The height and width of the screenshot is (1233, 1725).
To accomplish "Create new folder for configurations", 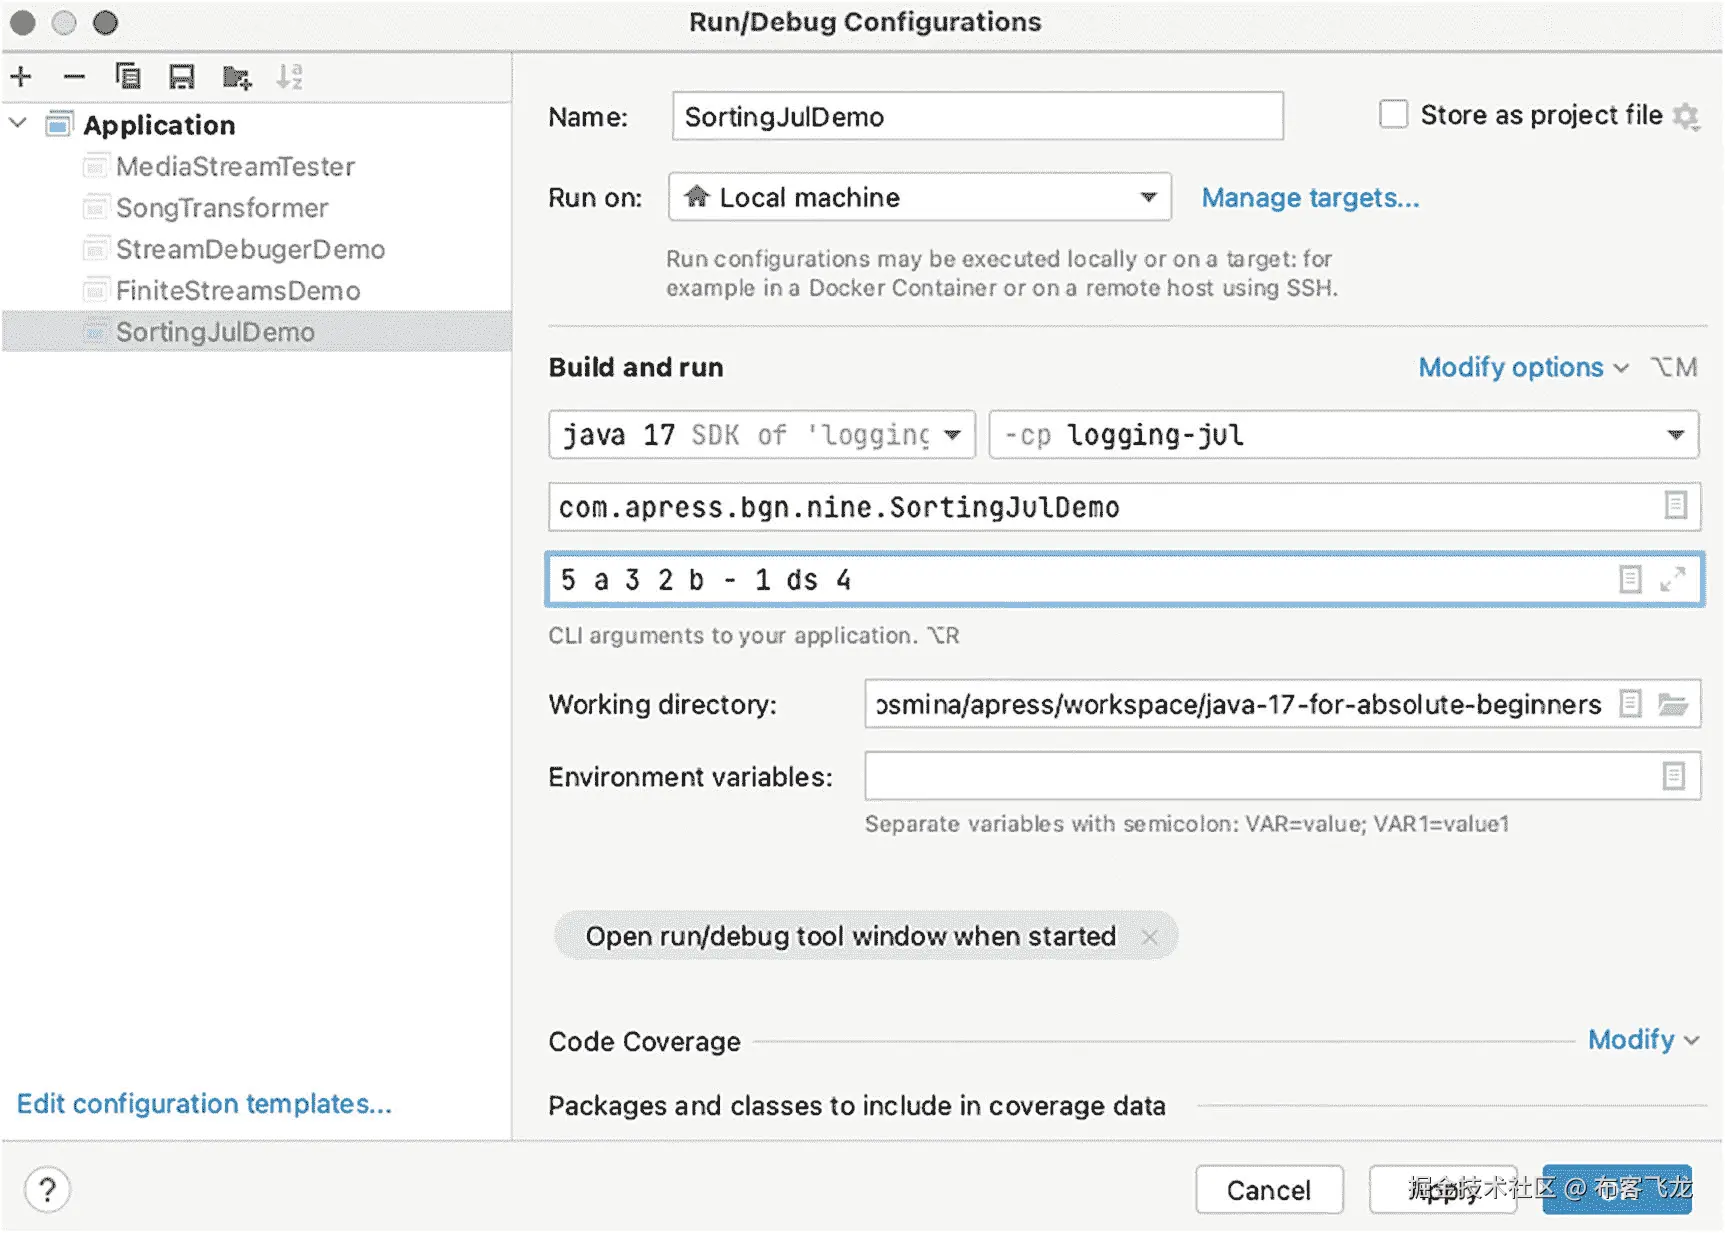I will click(x=237, y=77).
